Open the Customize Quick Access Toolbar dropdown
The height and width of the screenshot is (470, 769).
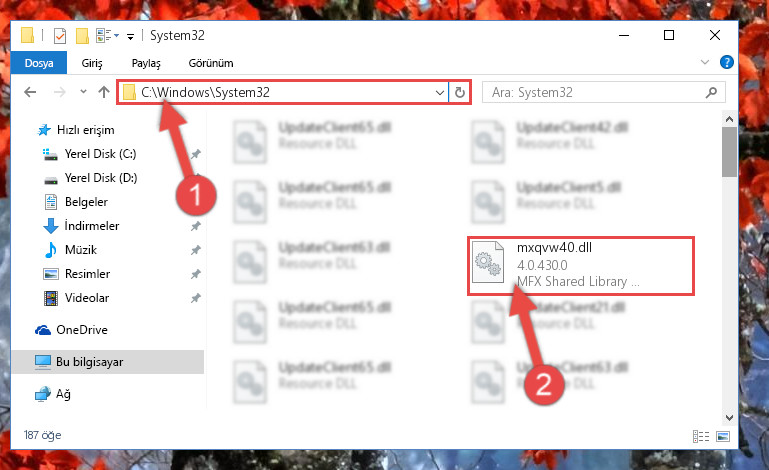(x=130, y=36)
